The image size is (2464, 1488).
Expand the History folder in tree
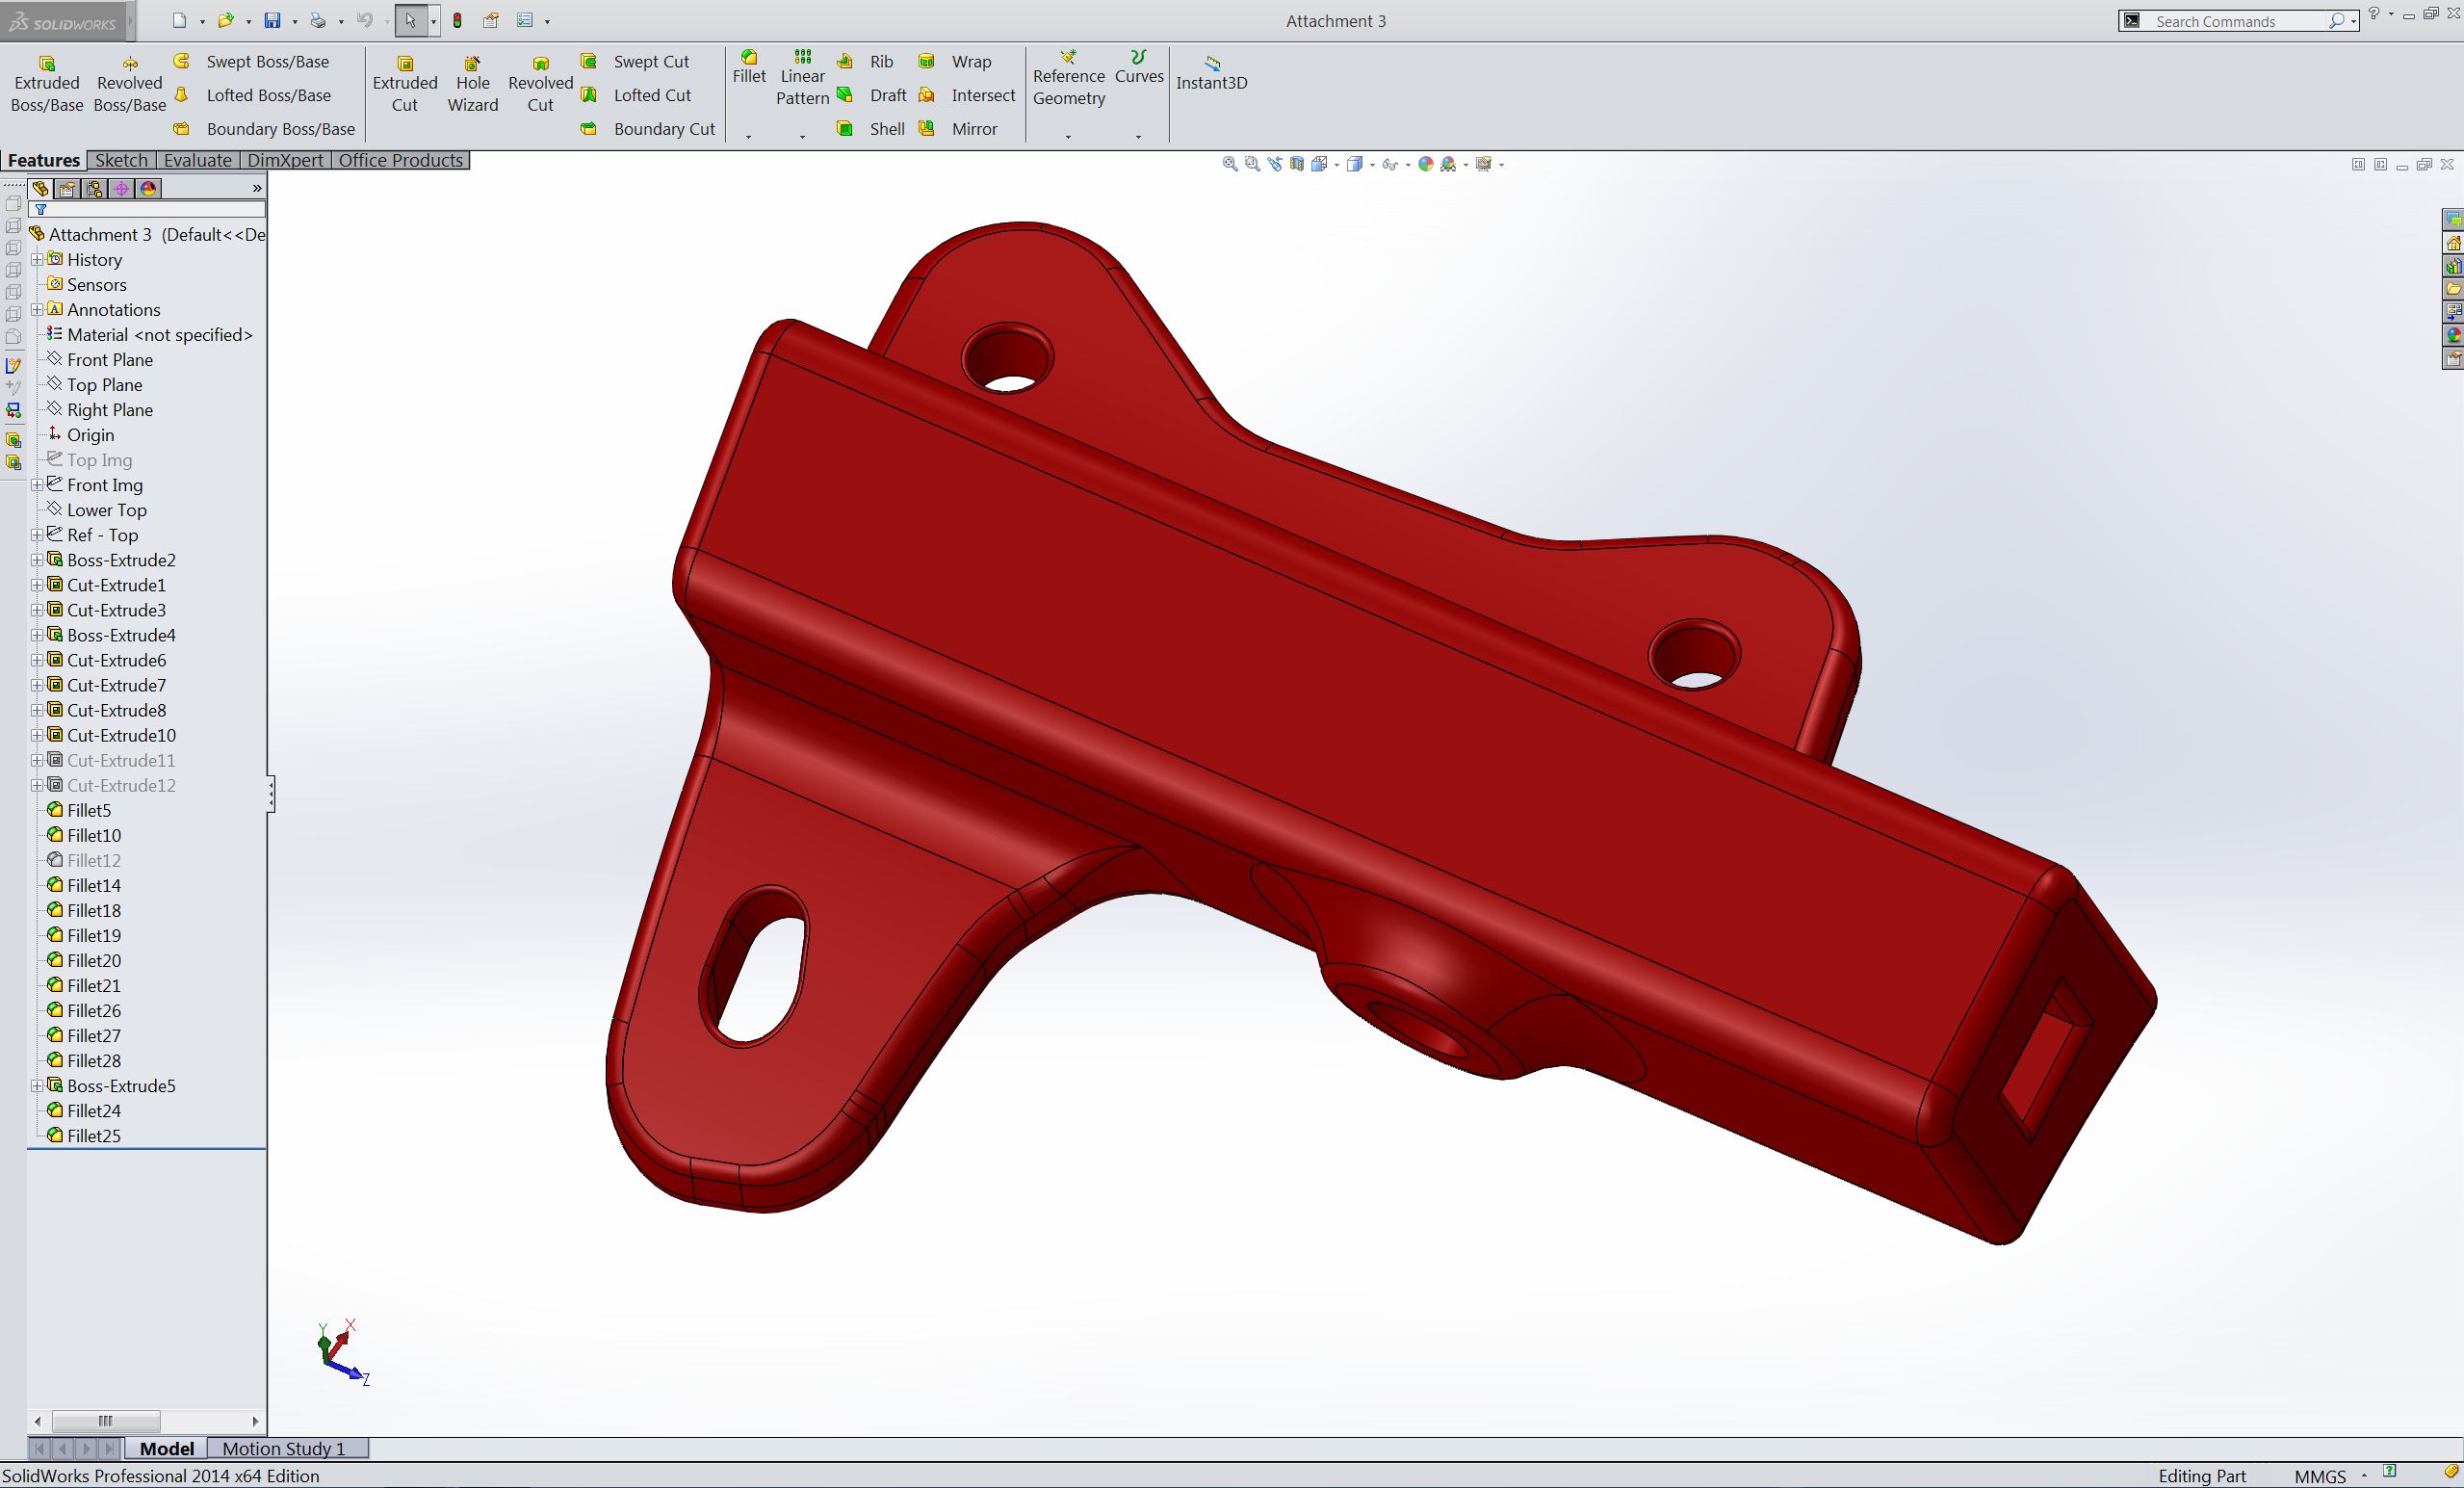tap(37, 259)
